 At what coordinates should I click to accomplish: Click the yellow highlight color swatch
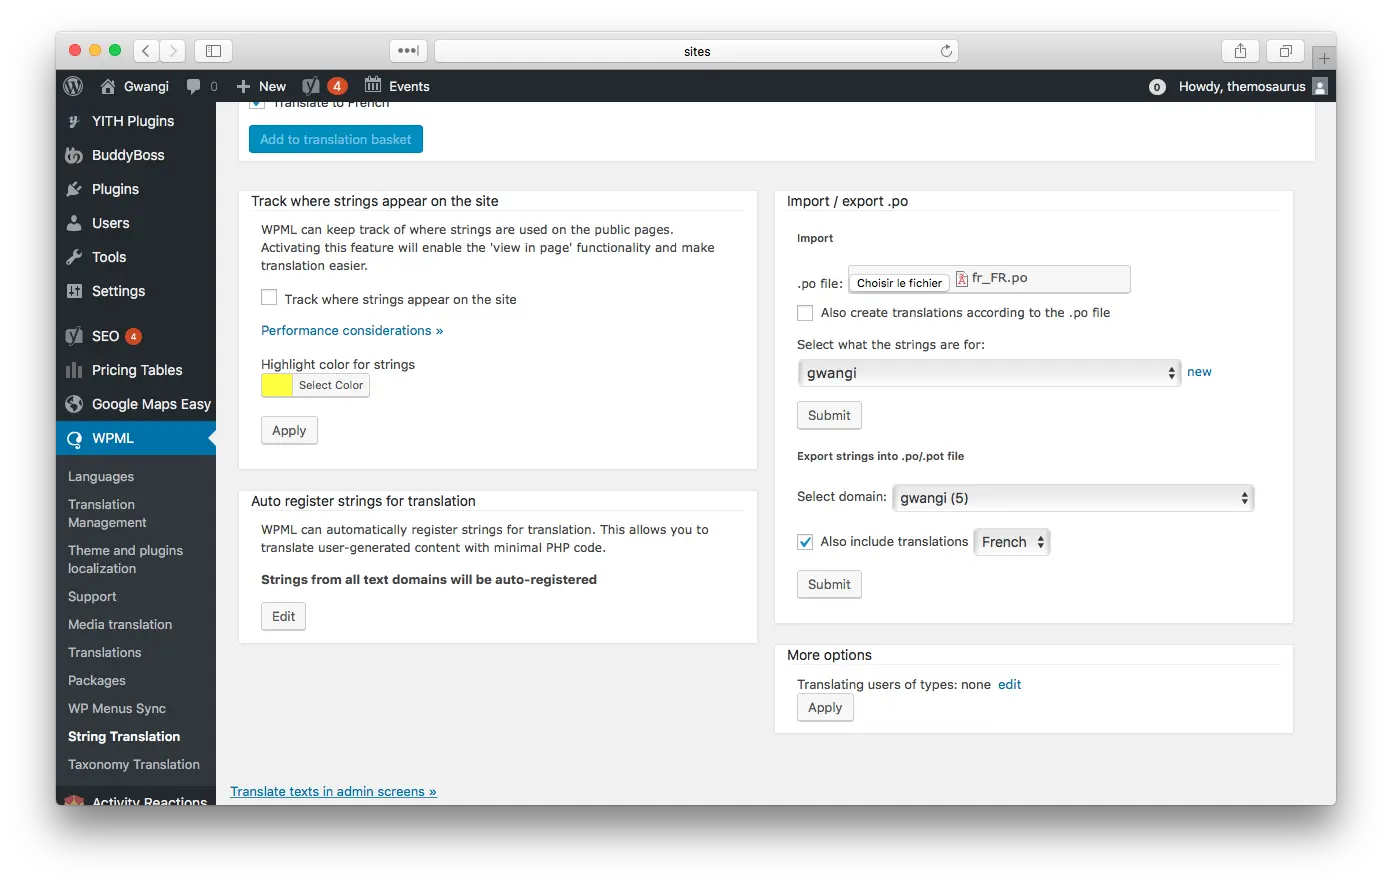(x=277, y=385)
